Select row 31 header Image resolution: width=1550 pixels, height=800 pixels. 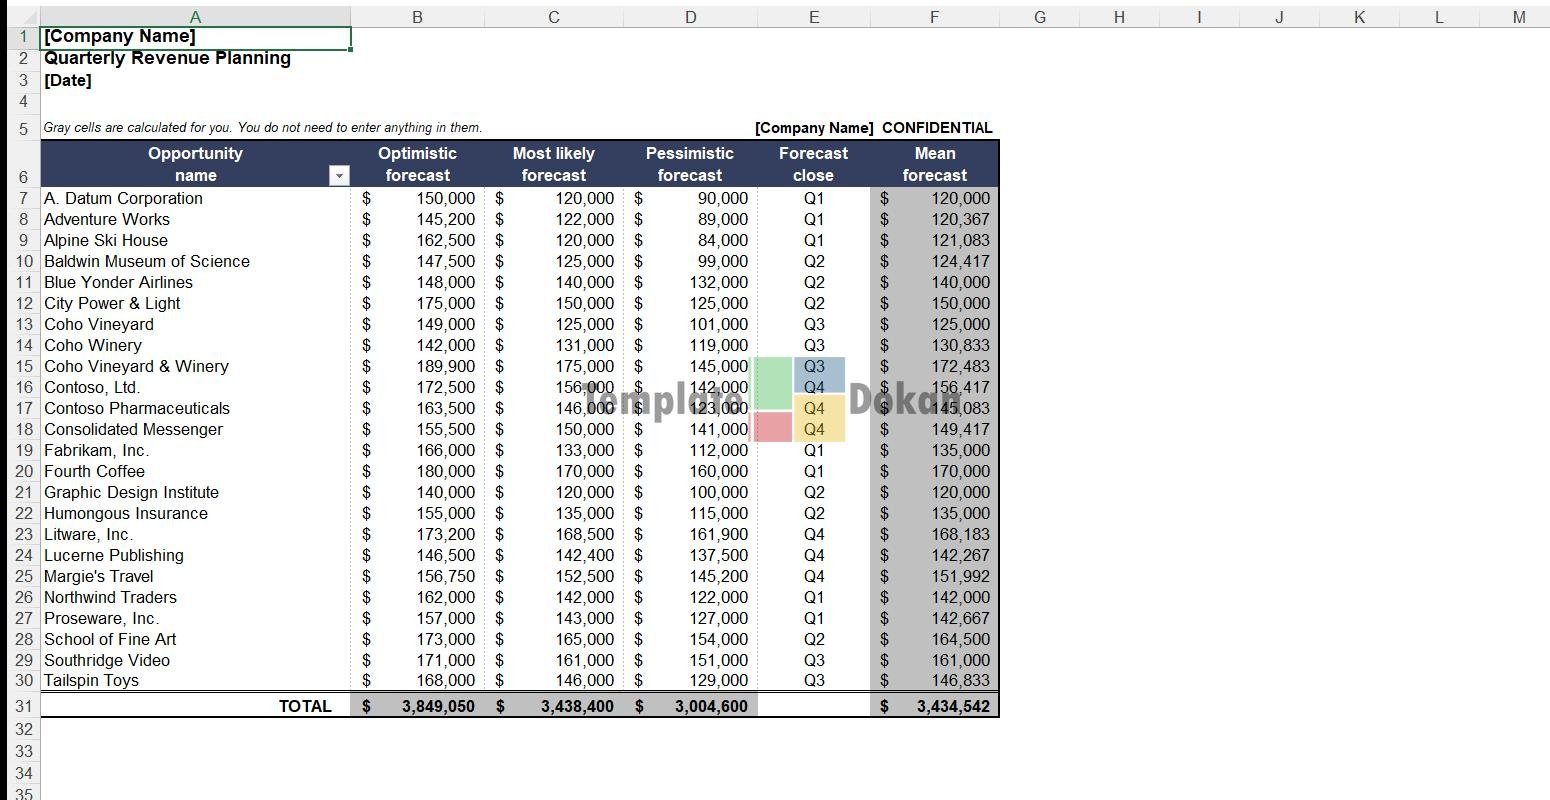(23, 706)
